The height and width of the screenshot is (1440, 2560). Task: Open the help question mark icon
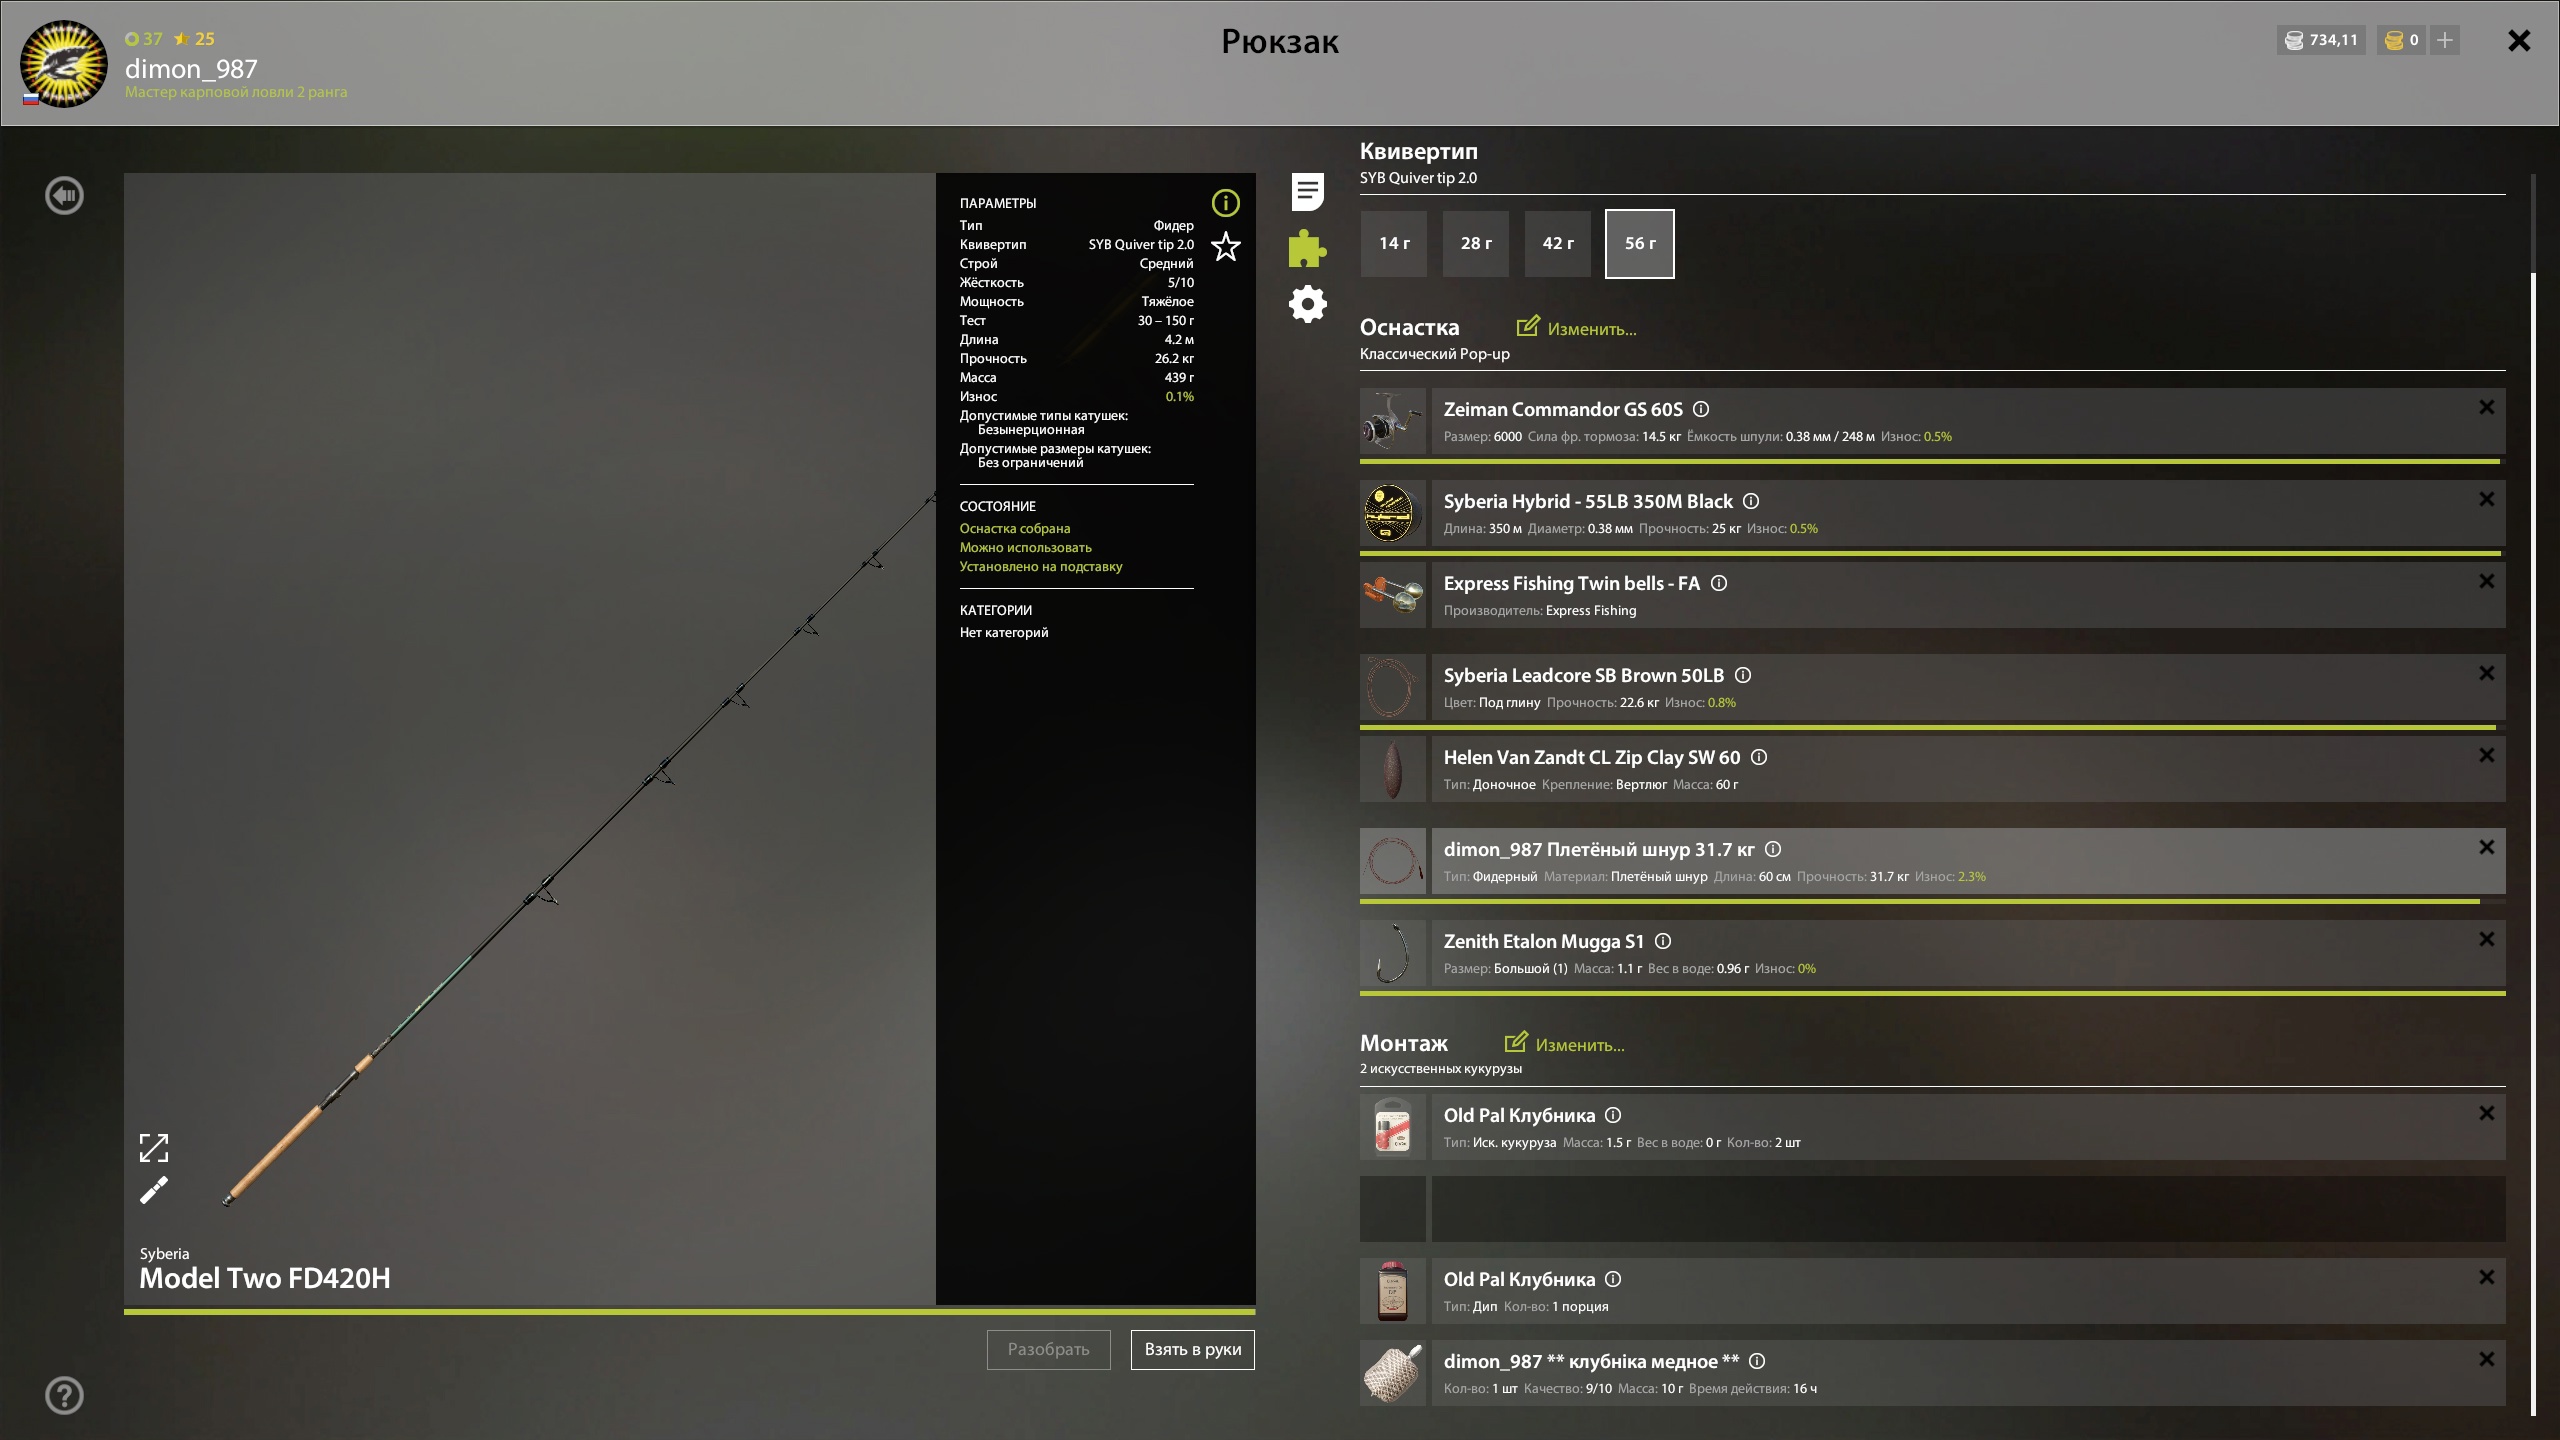click(65, 1395)
